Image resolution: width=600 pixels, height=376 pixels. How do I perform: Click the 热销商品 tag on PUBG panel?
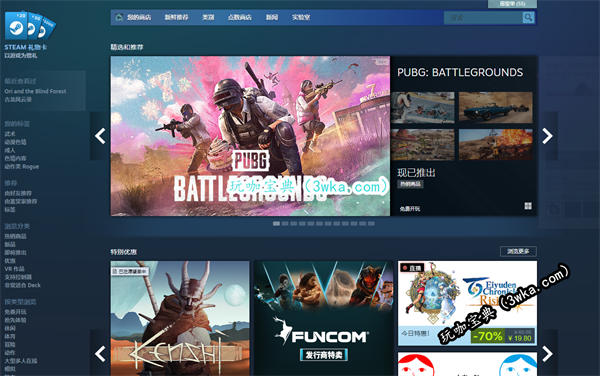[x=410, y=184]
